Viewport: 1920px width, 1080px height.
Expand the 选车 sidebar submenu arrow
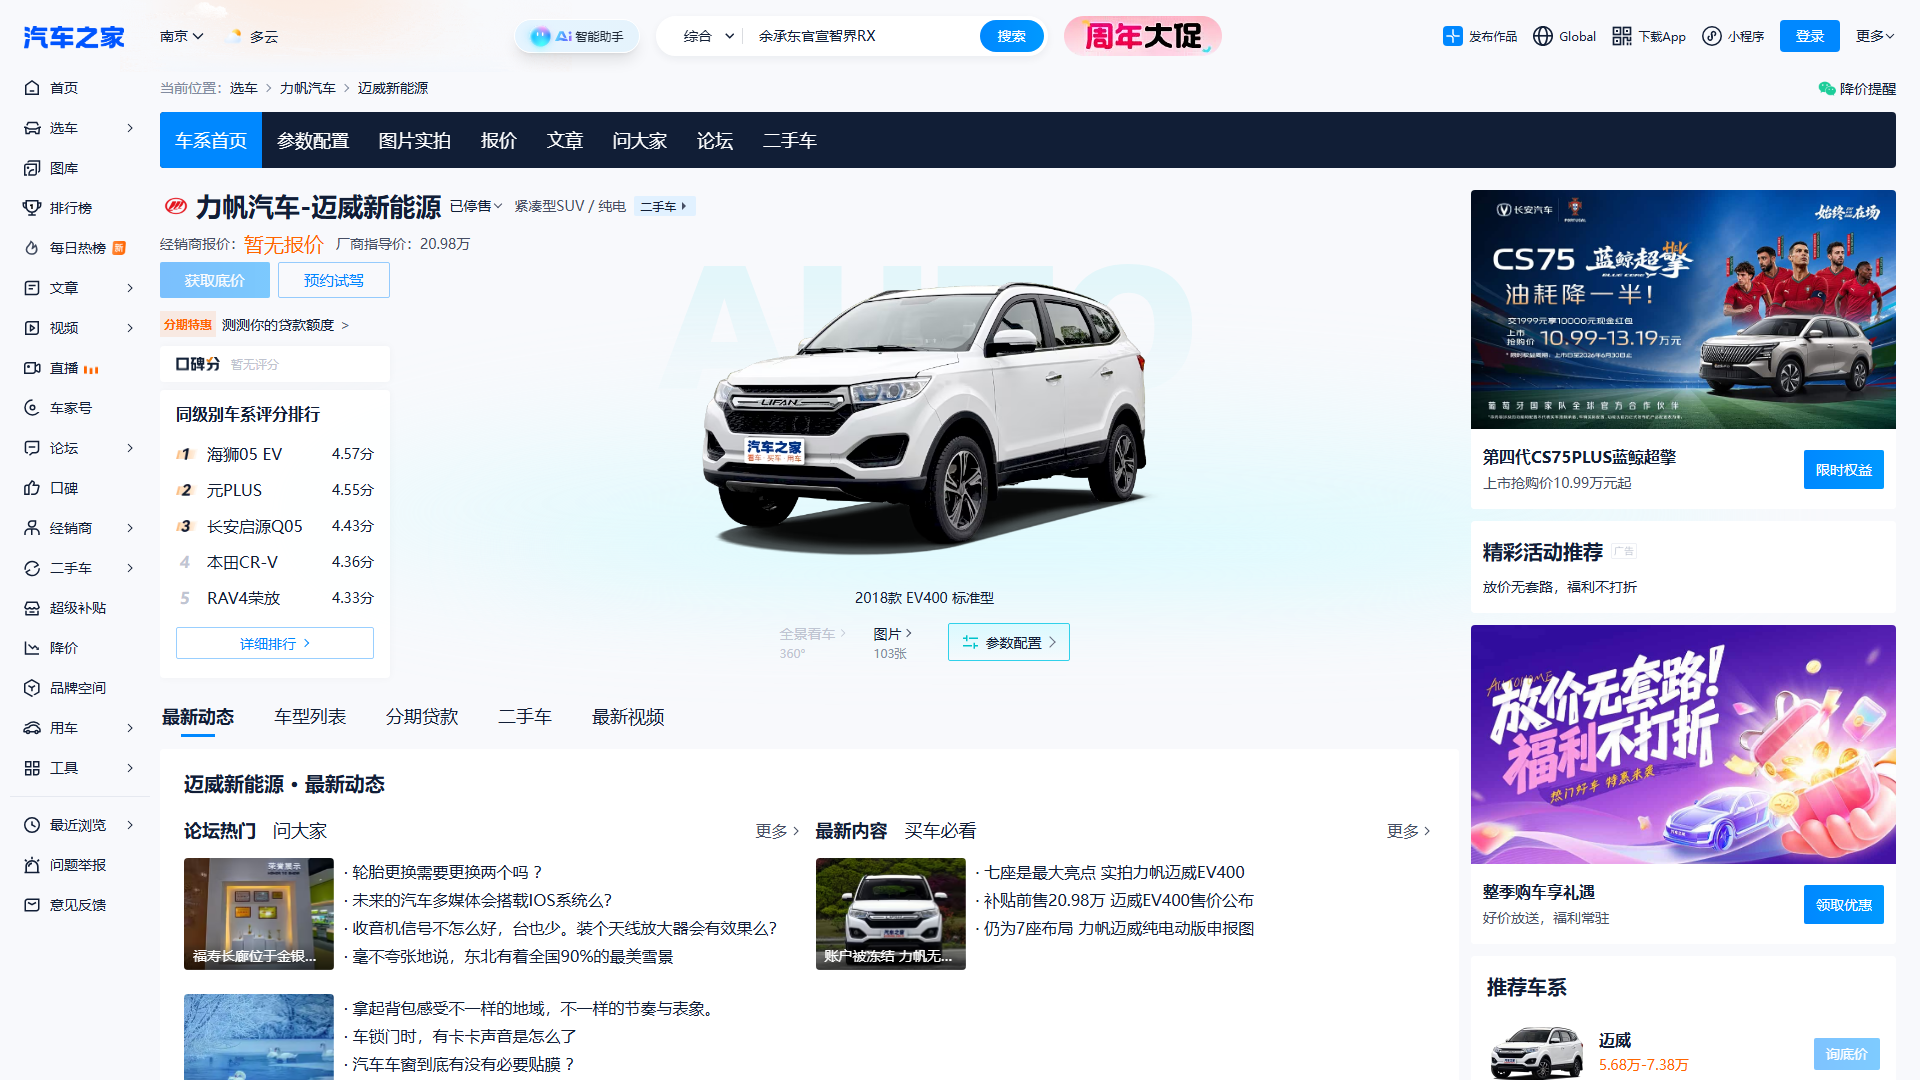click(130, 128)
